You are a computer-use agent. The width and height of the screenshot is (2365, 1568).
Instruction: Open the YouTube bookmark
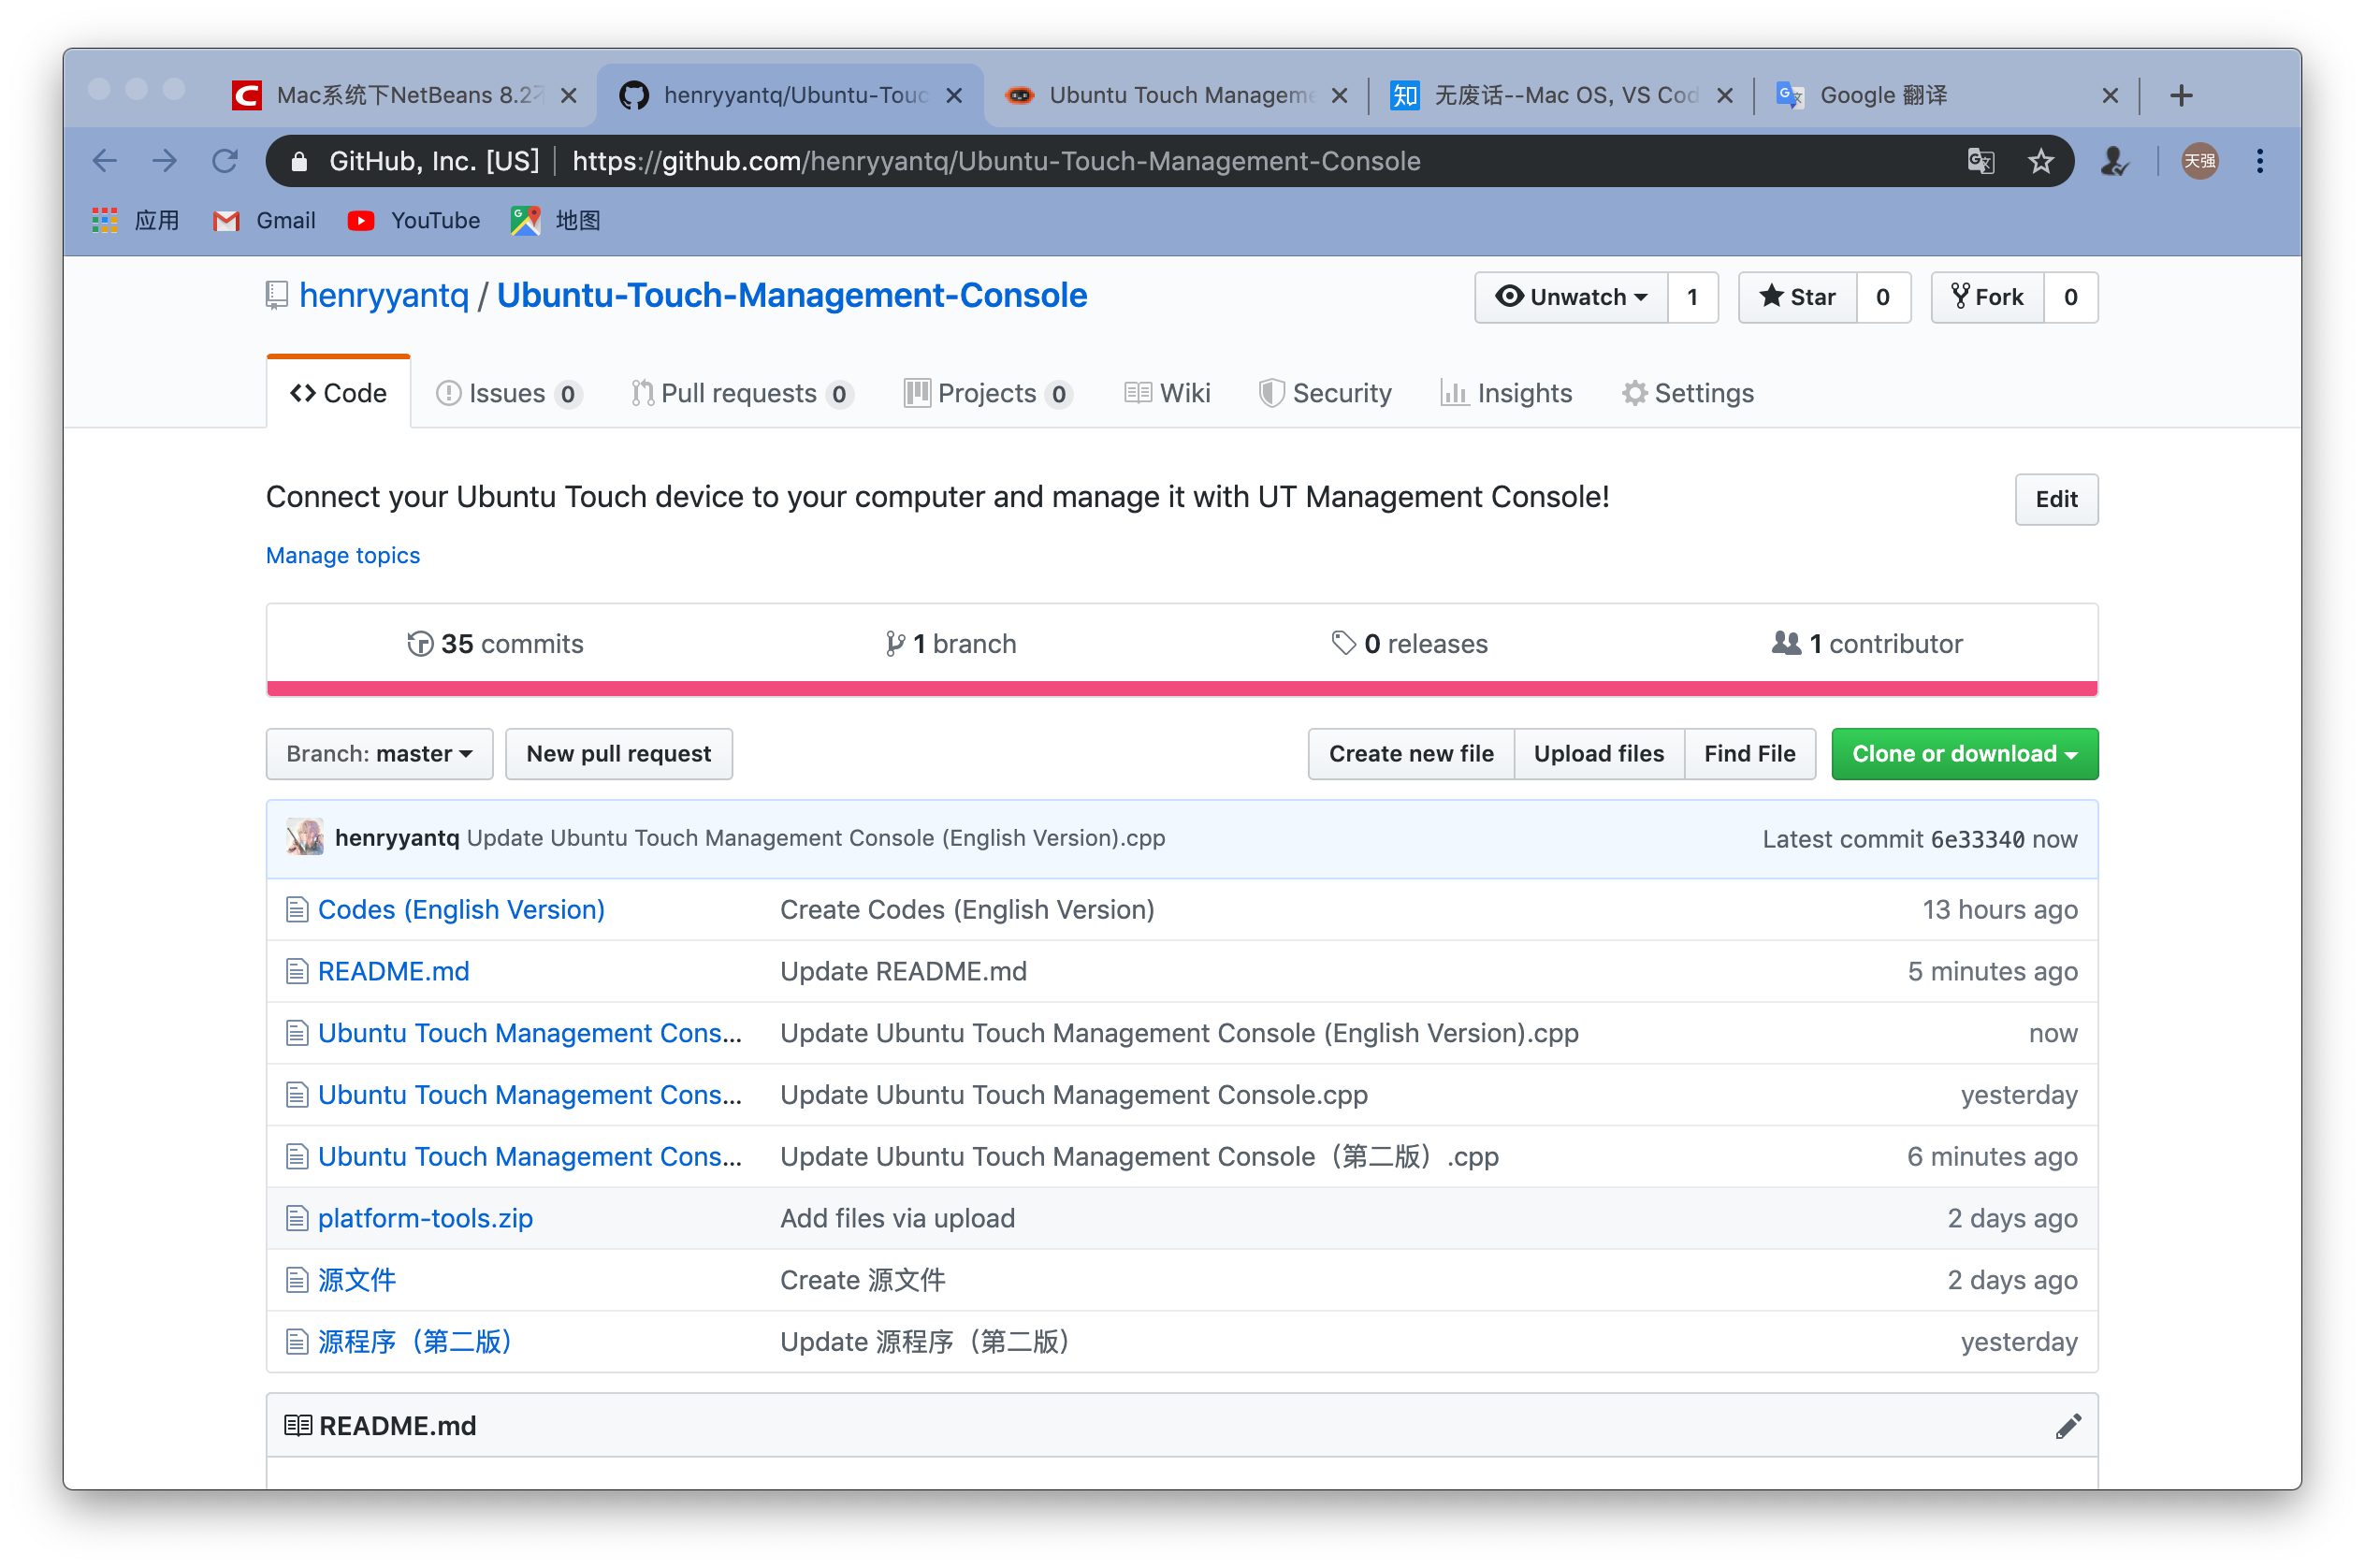(413, 220)
